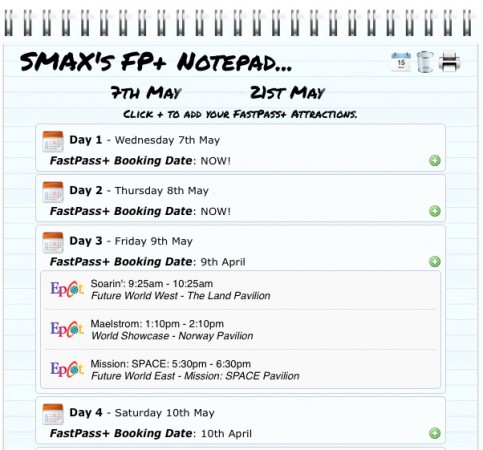Add a FastPass+ attraction to Day 1
483x450 pixels.
tap(435, 161)
